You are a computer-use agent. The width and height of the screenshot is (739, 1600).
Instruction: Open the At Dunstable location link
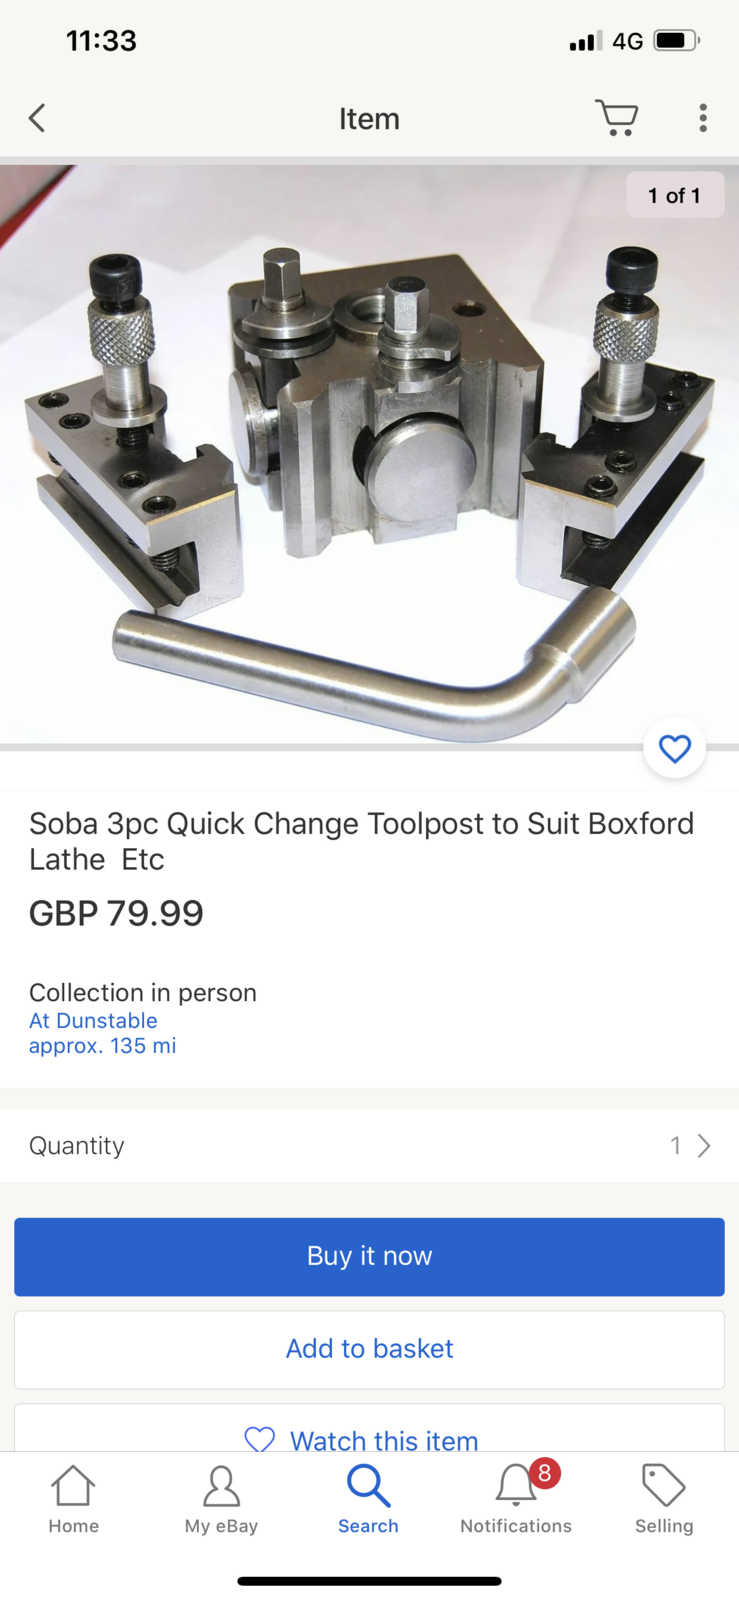click(93, 1021)
